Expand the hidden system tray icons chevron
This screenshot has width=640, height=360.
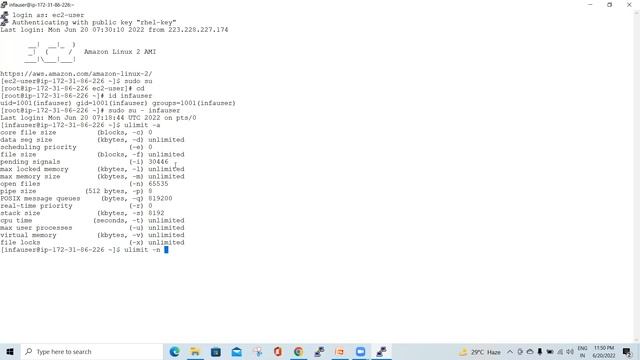[510, 352]
